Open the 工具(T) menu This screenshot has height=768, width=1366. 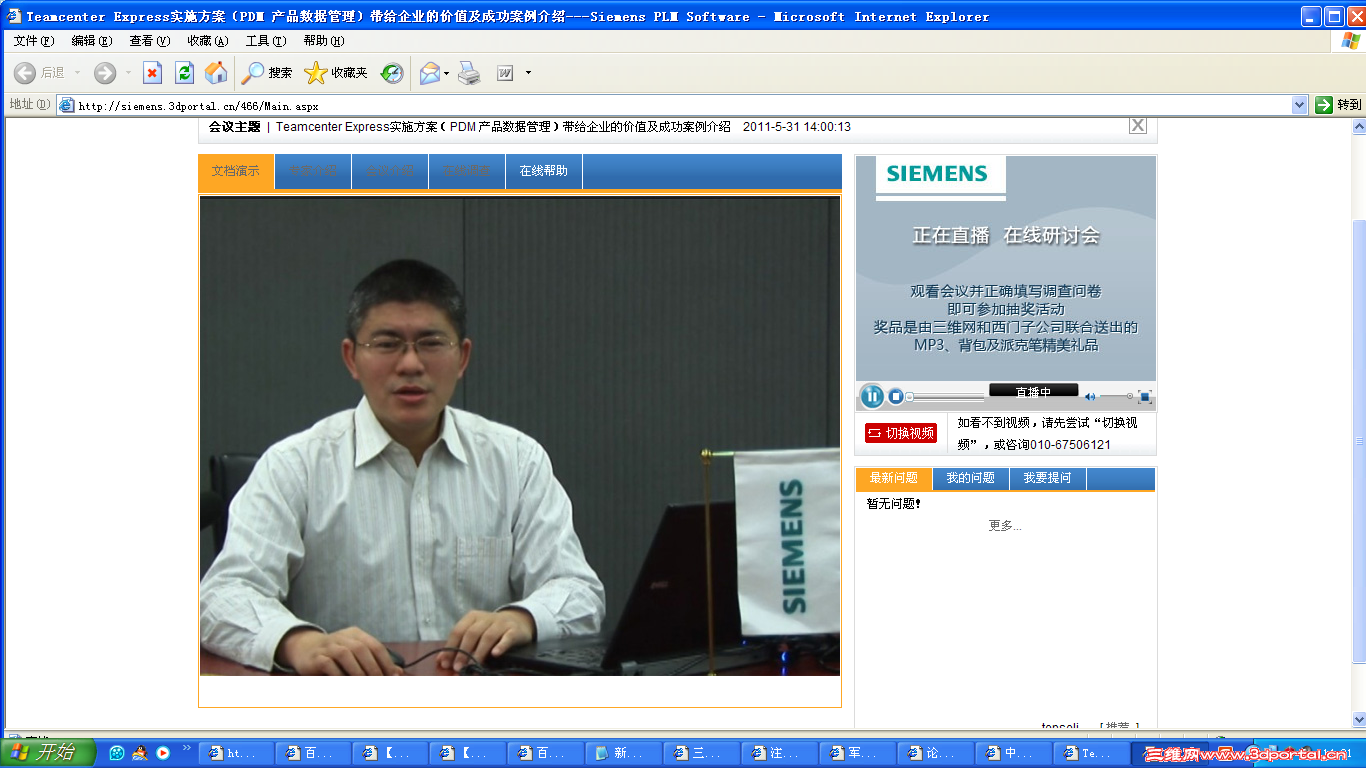pos(266,41)
